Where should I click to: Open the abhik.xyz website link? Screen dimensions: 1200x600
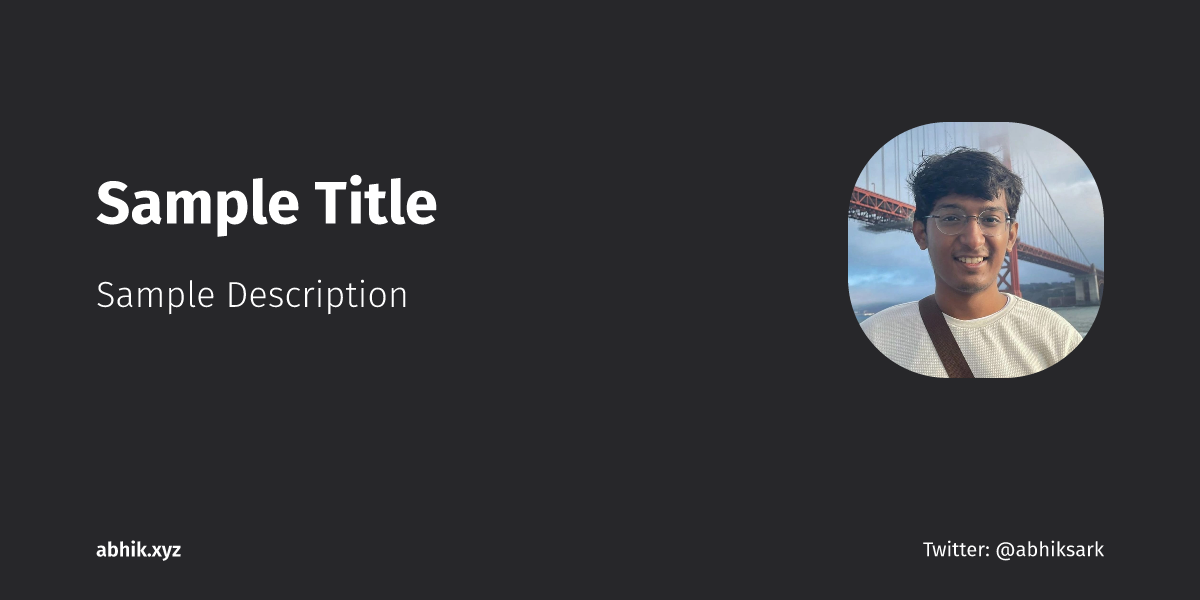point(138,549)
